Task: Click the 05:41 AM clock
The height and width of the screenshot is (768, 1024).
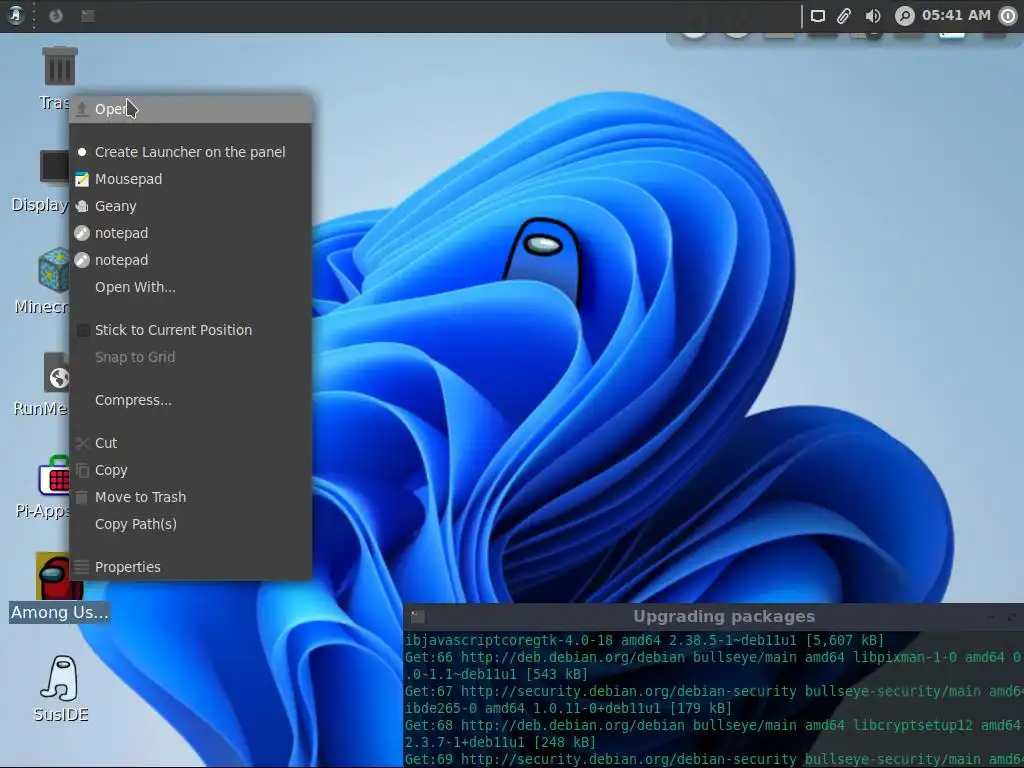Action: coord(956,15)
